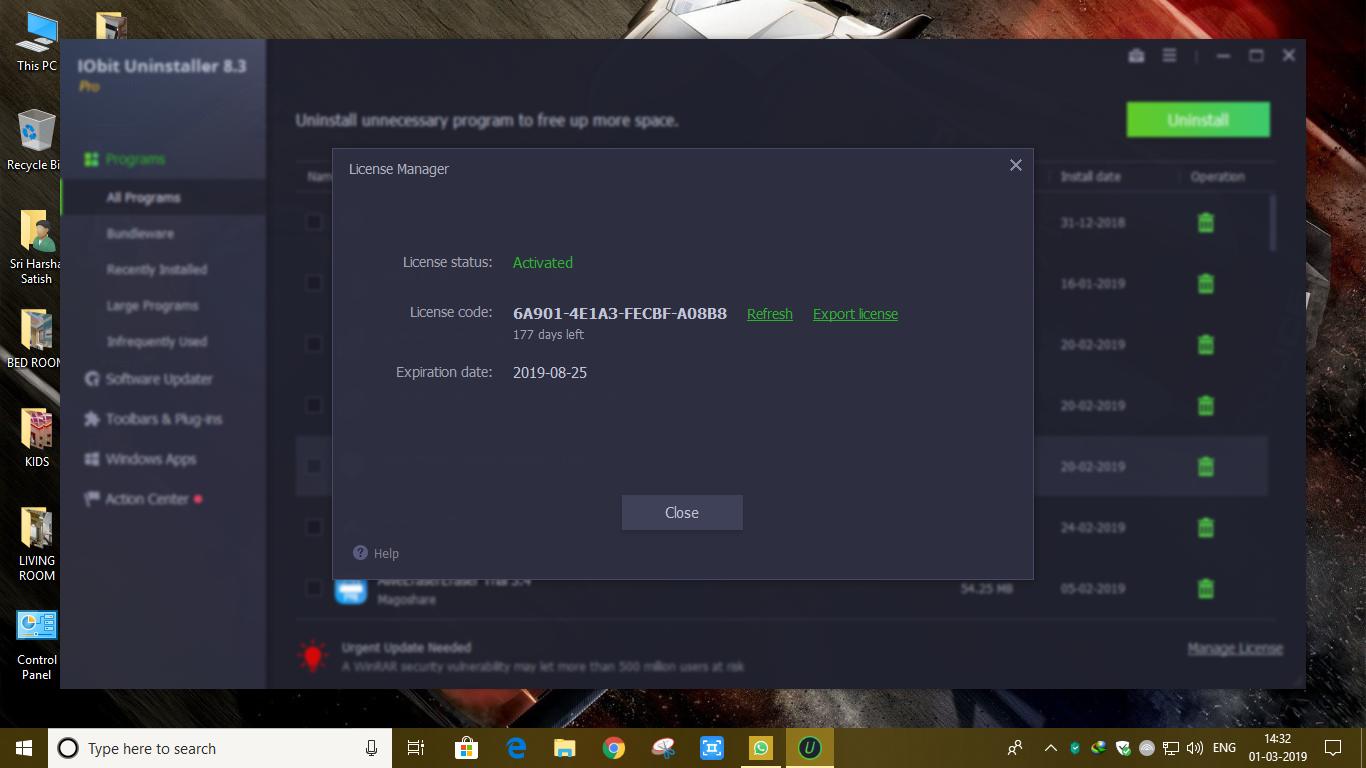Open Microsoft Edge from the taskbar
Screen dimensions: 1366x768
click(516, 748)
